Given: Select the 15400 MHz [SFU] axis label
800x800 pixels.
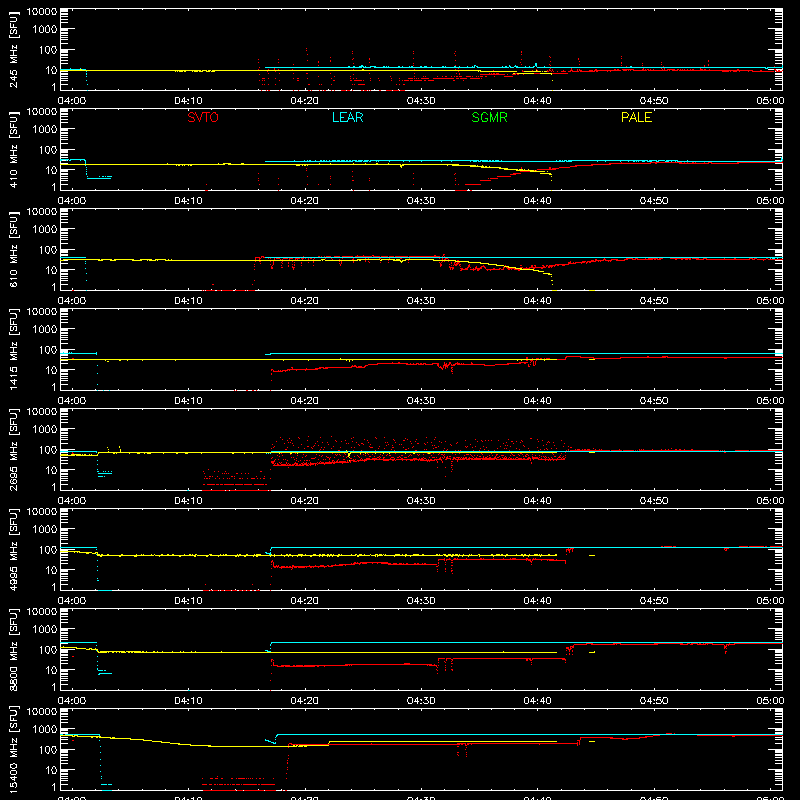Looking at the screenshot, I should pos(14,749).
